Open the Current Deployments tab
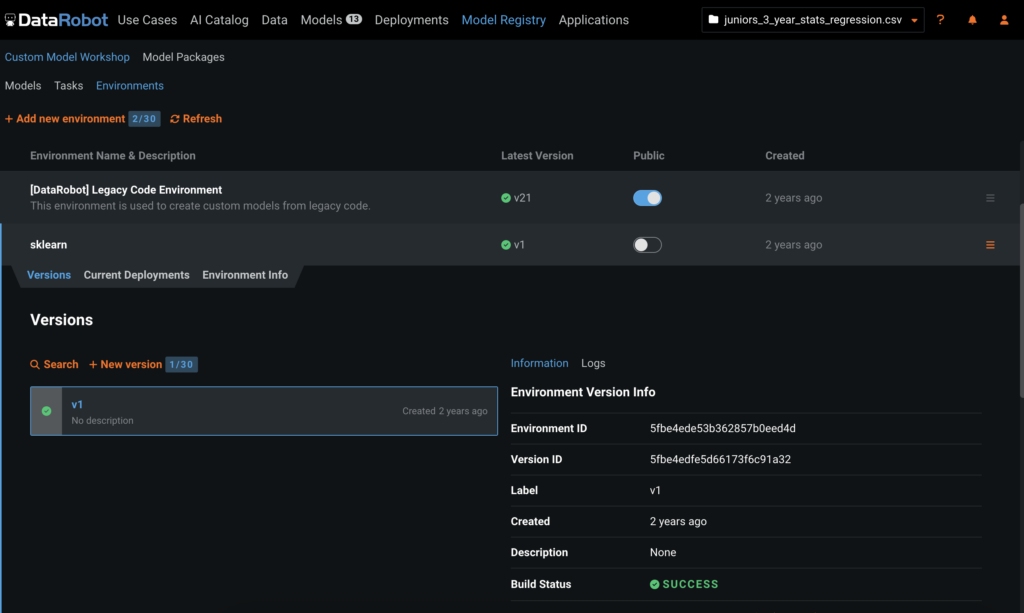This screenshot has height=613, width=1024. tap(136, 273)
